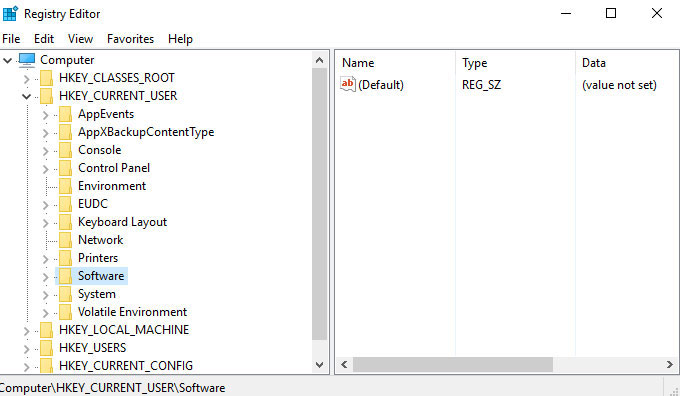Viewport: 680px width, 396px height.
Task: Select the Environment key label
Action: point(112,186)
